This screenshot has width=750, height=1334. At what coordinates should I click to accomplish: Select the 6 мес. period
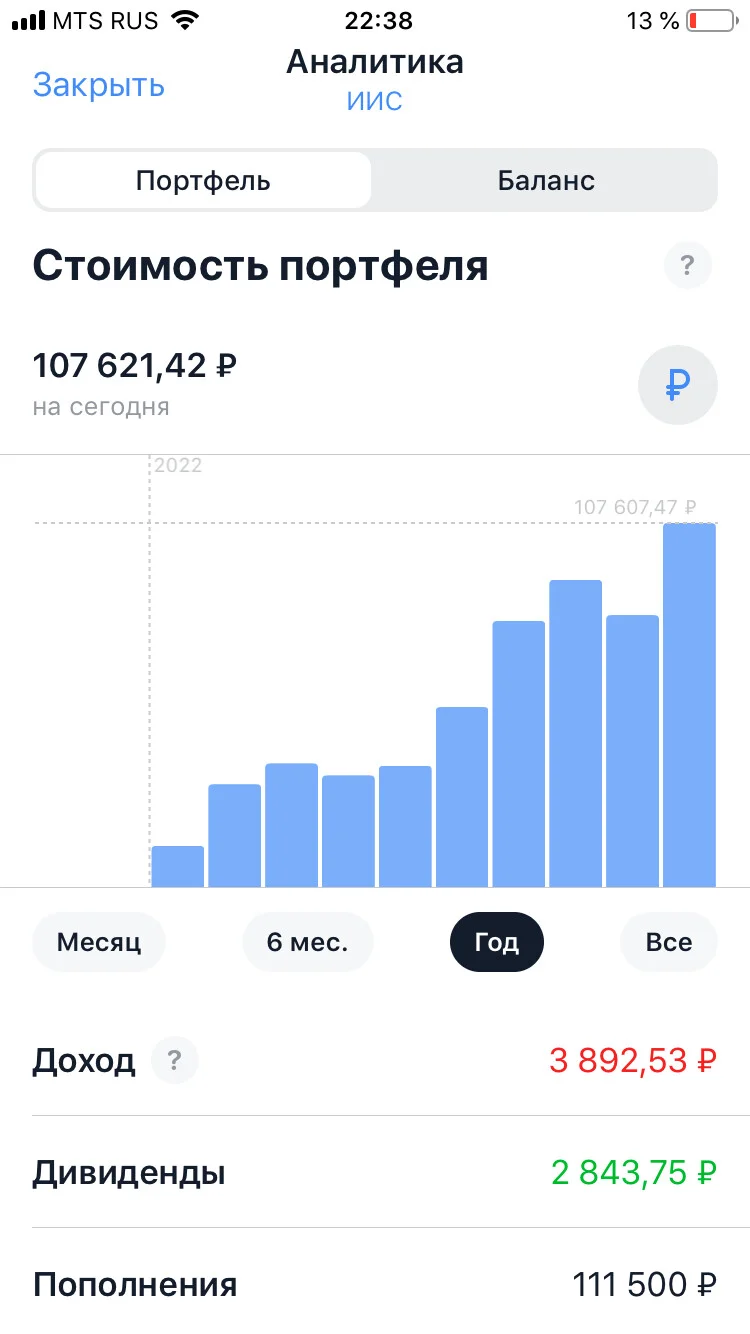pos(308,942)
